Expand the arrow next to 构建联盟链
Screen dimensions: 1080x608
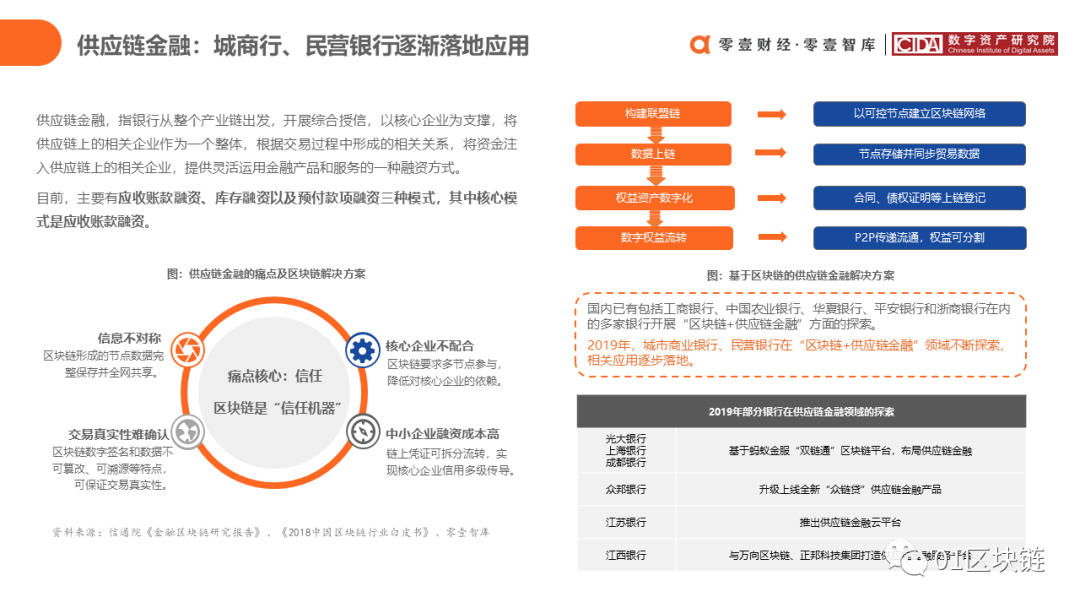772,113
